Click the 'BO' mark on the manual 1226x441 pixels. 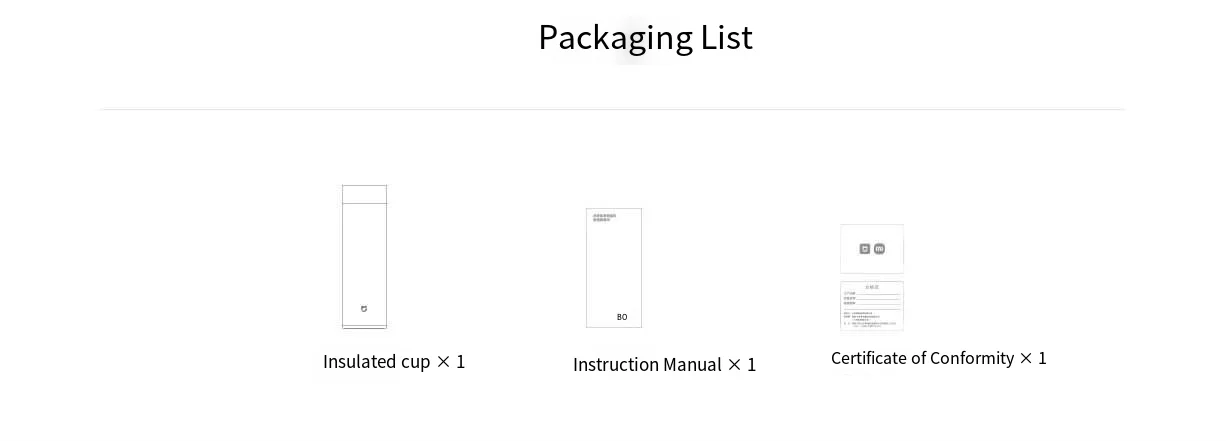click(x=622, y=317)
